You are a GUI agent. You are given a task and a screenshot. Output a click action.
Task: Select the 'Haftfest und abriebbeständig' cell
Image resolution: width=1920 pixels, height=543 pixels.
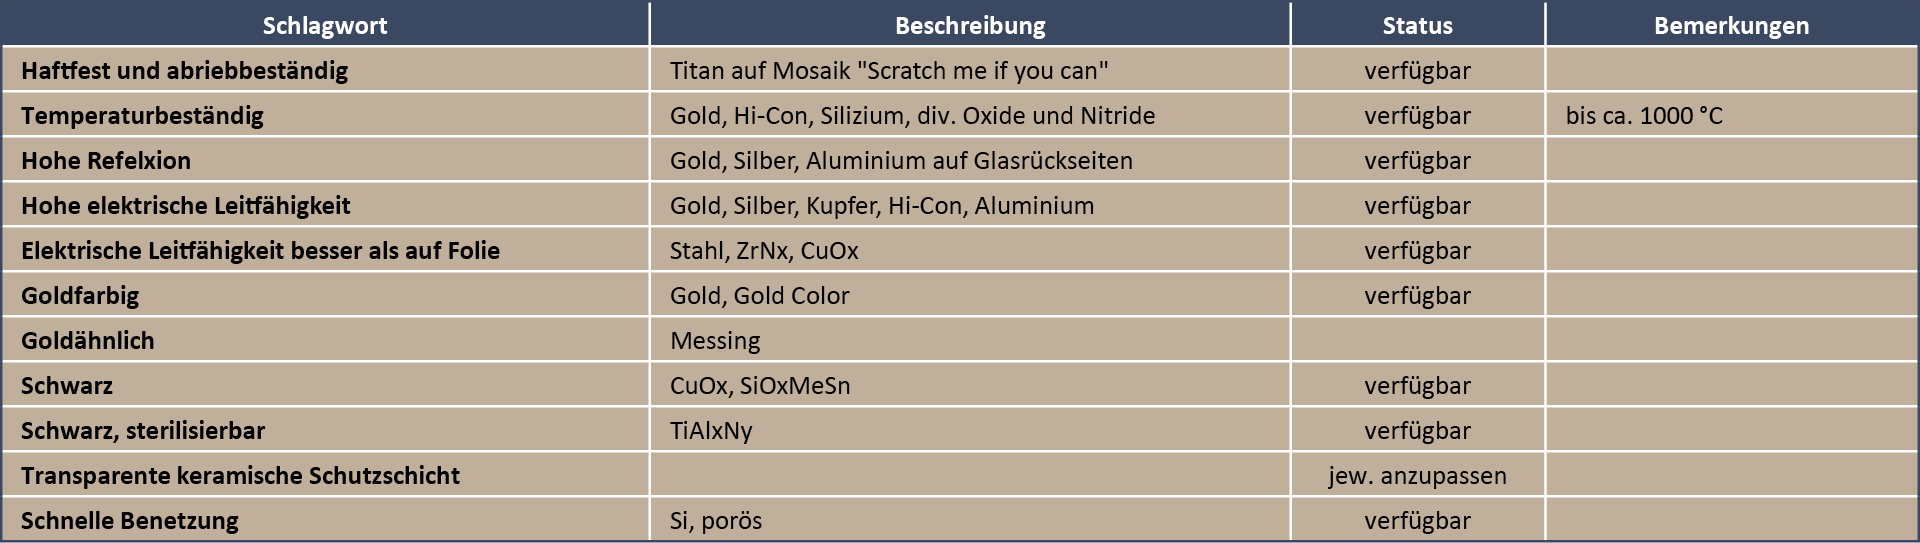(325, 70)
